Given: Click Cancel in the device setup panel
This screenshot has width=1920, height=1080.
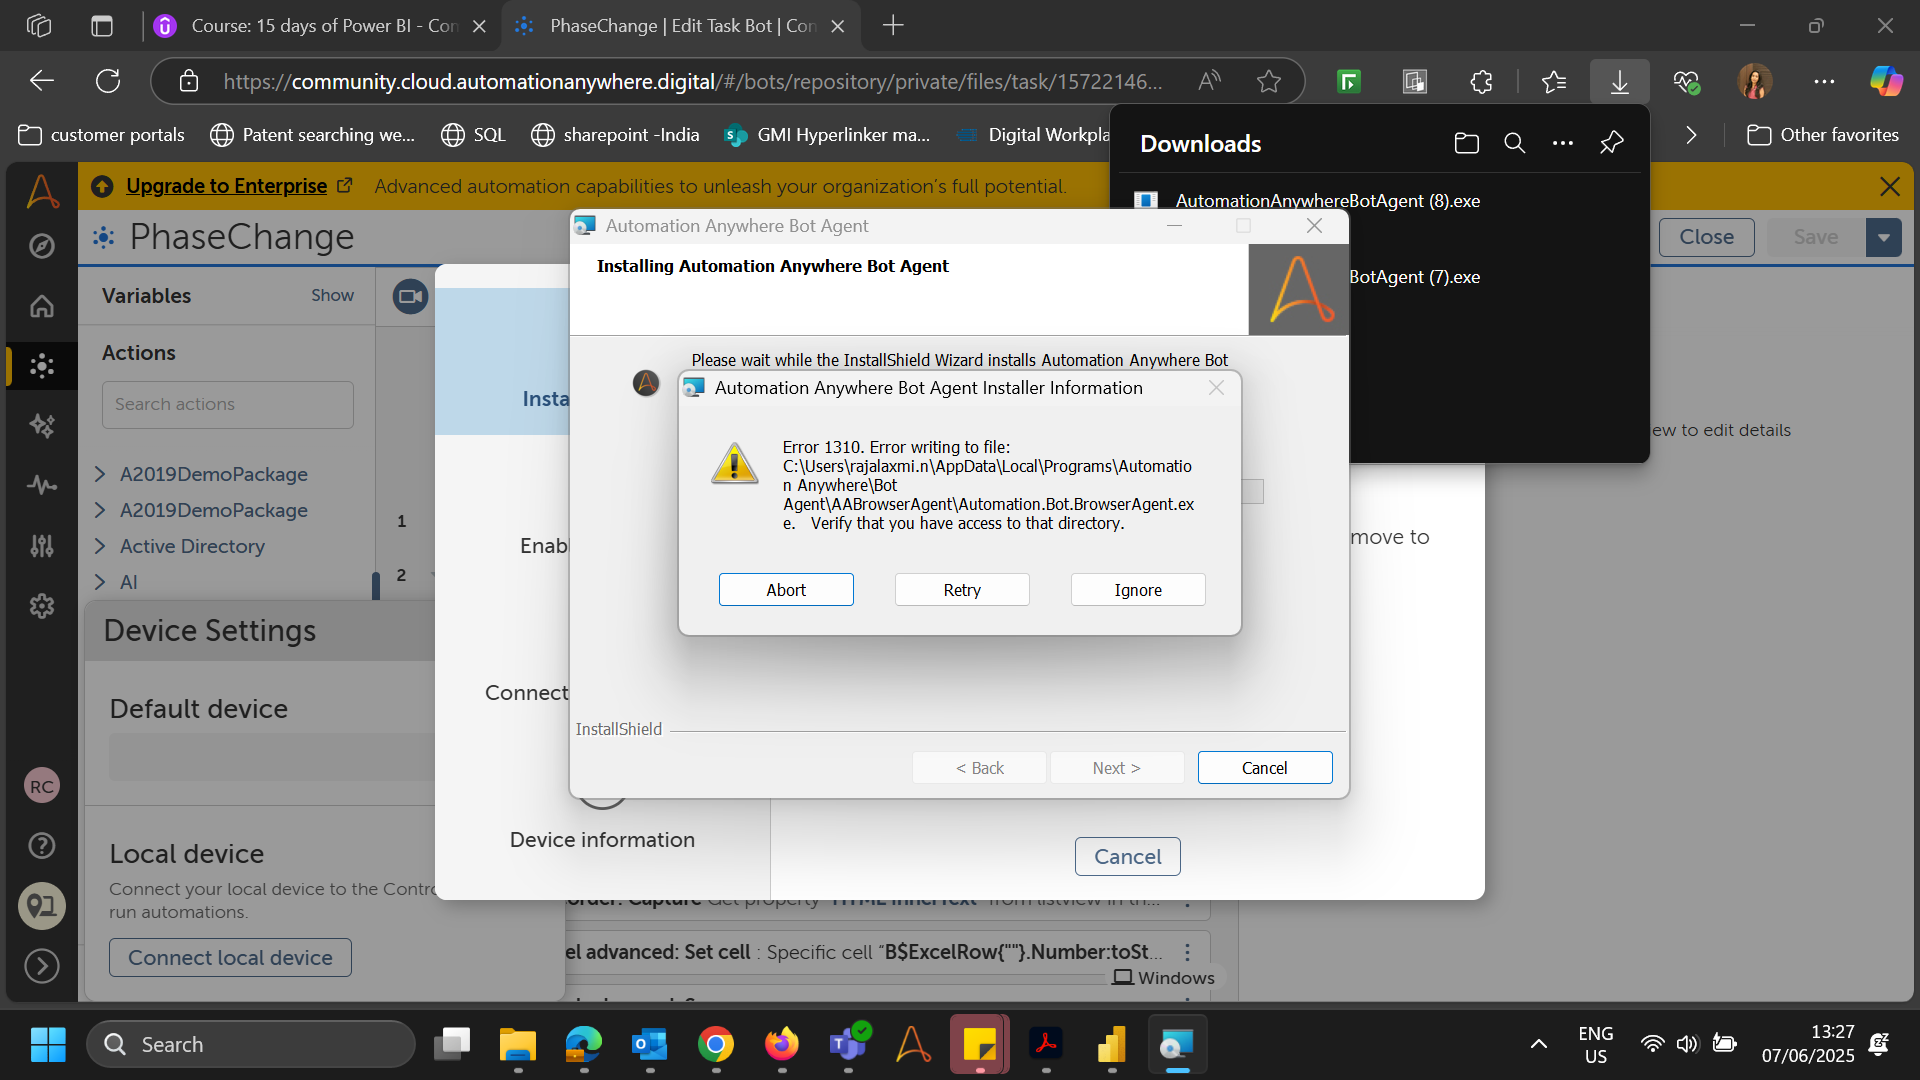Looking at the screenshot, I should point(1128,857).
